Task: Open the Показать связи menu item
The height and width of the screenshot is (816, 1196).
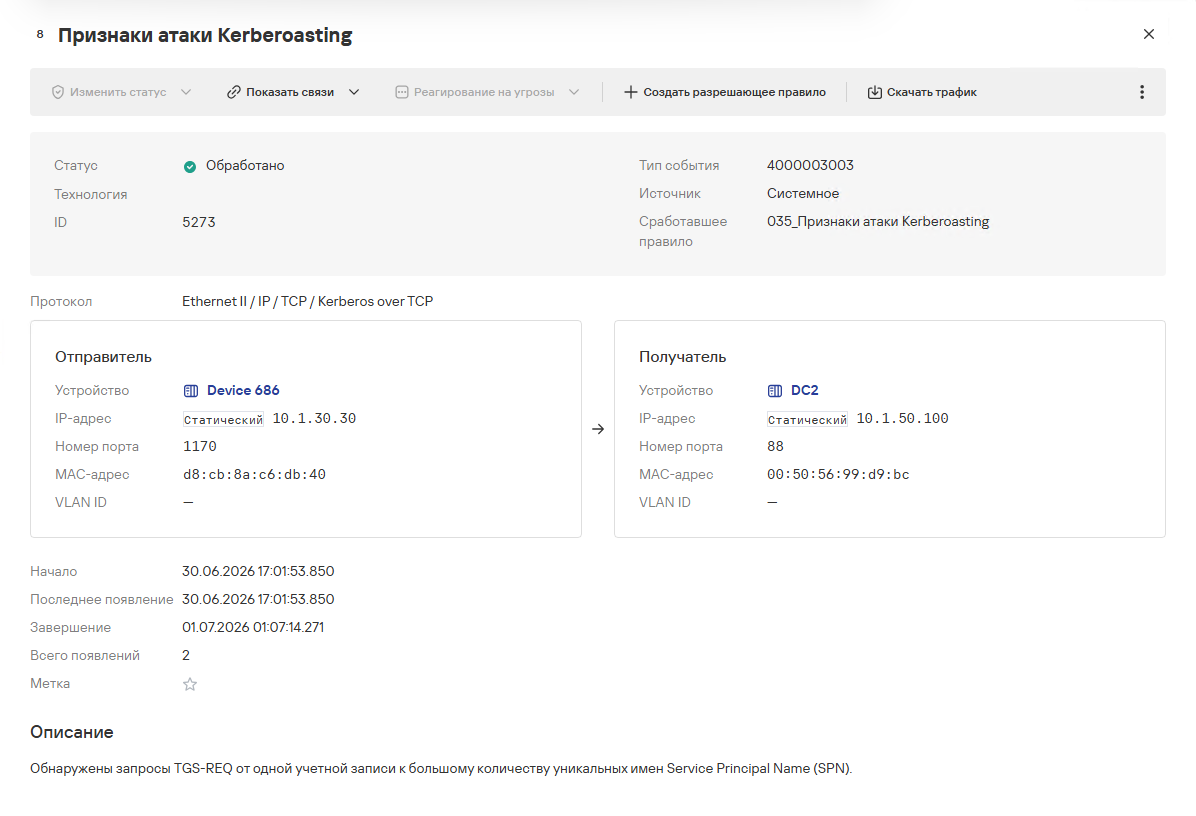Action: coord(290,92)
